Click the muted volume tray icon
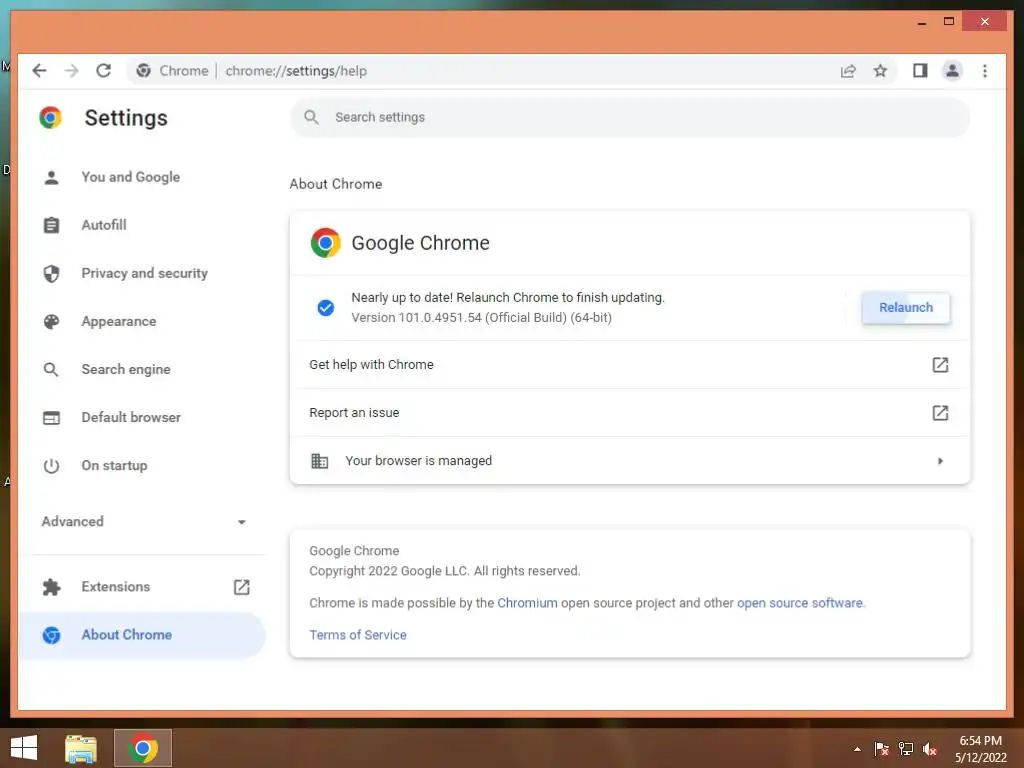The height and width of the screenshot is (768, 1024). pyautogui.click(x=930, y=749)
